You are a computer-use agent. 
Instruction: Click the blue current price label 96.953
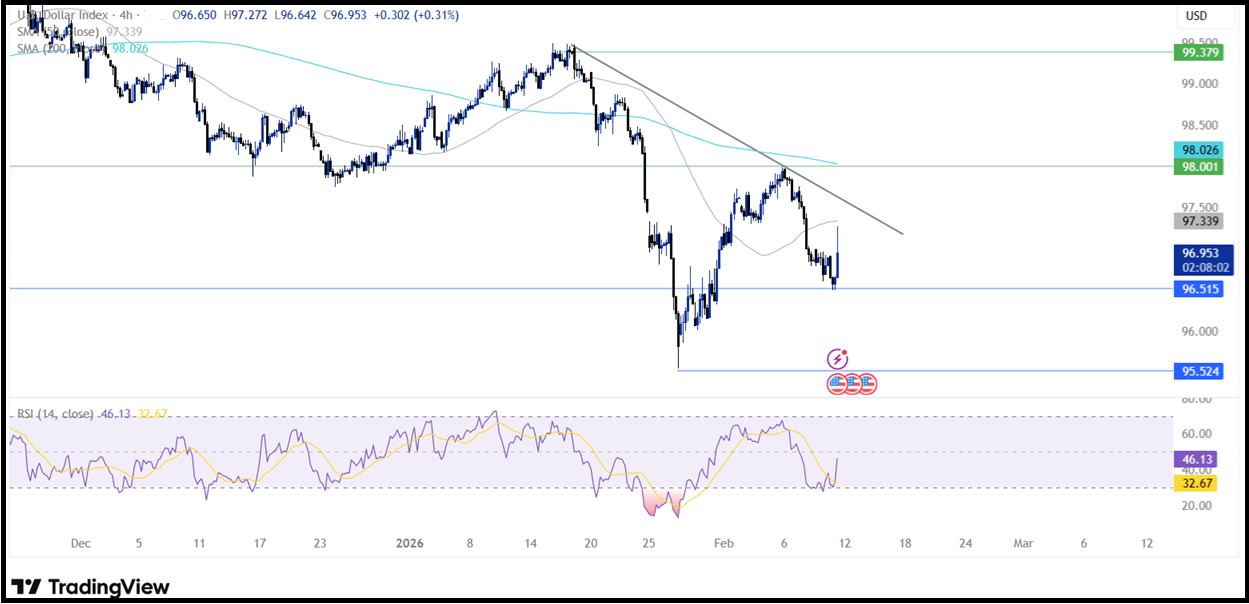click(1199, 255)
